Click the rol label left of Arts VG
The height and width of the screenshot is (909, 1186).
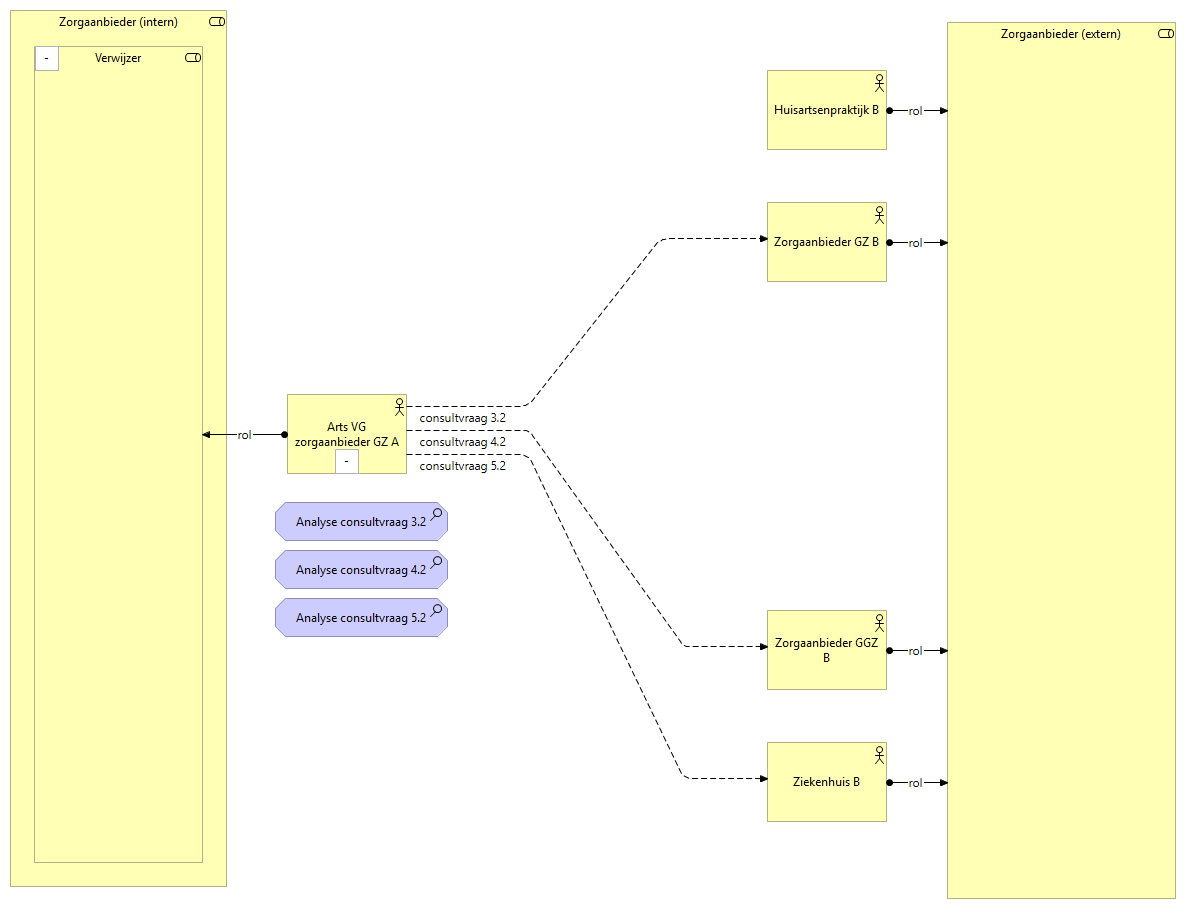[x=244, y=435]
